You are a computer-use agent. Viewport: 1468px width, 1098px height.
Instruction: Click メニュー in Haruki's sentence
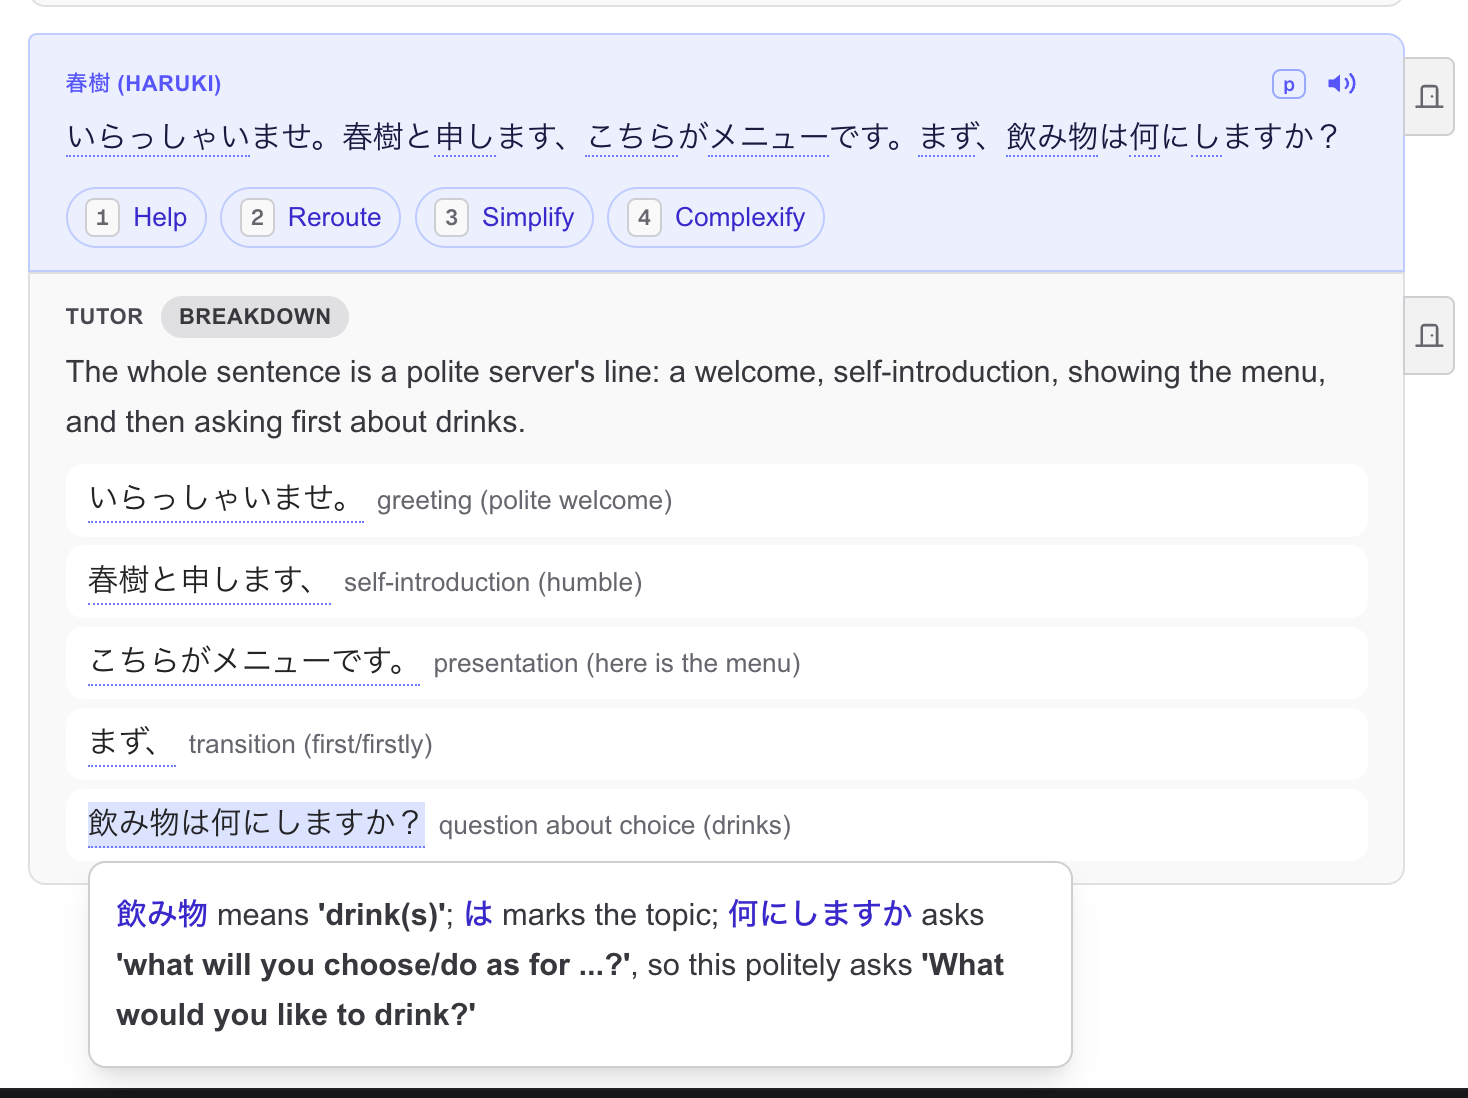coord(769,137)
